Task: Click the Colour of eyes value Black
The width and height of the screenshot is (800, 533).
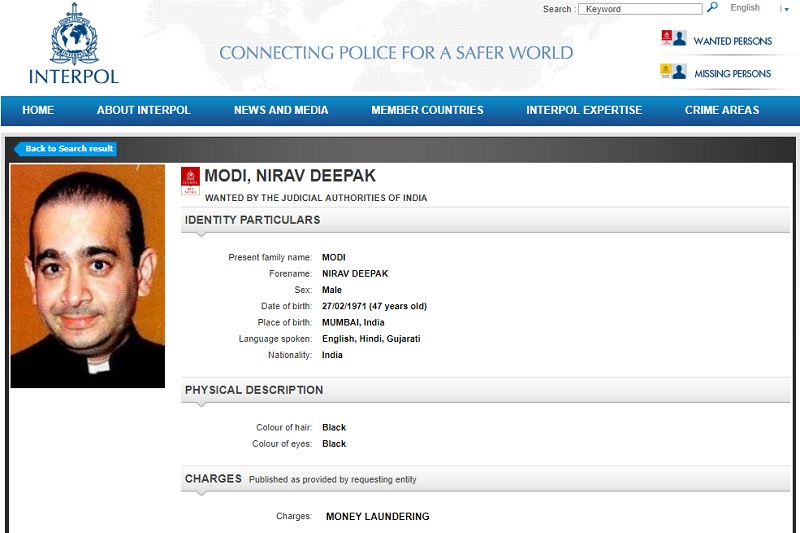Action: point(334,444)
